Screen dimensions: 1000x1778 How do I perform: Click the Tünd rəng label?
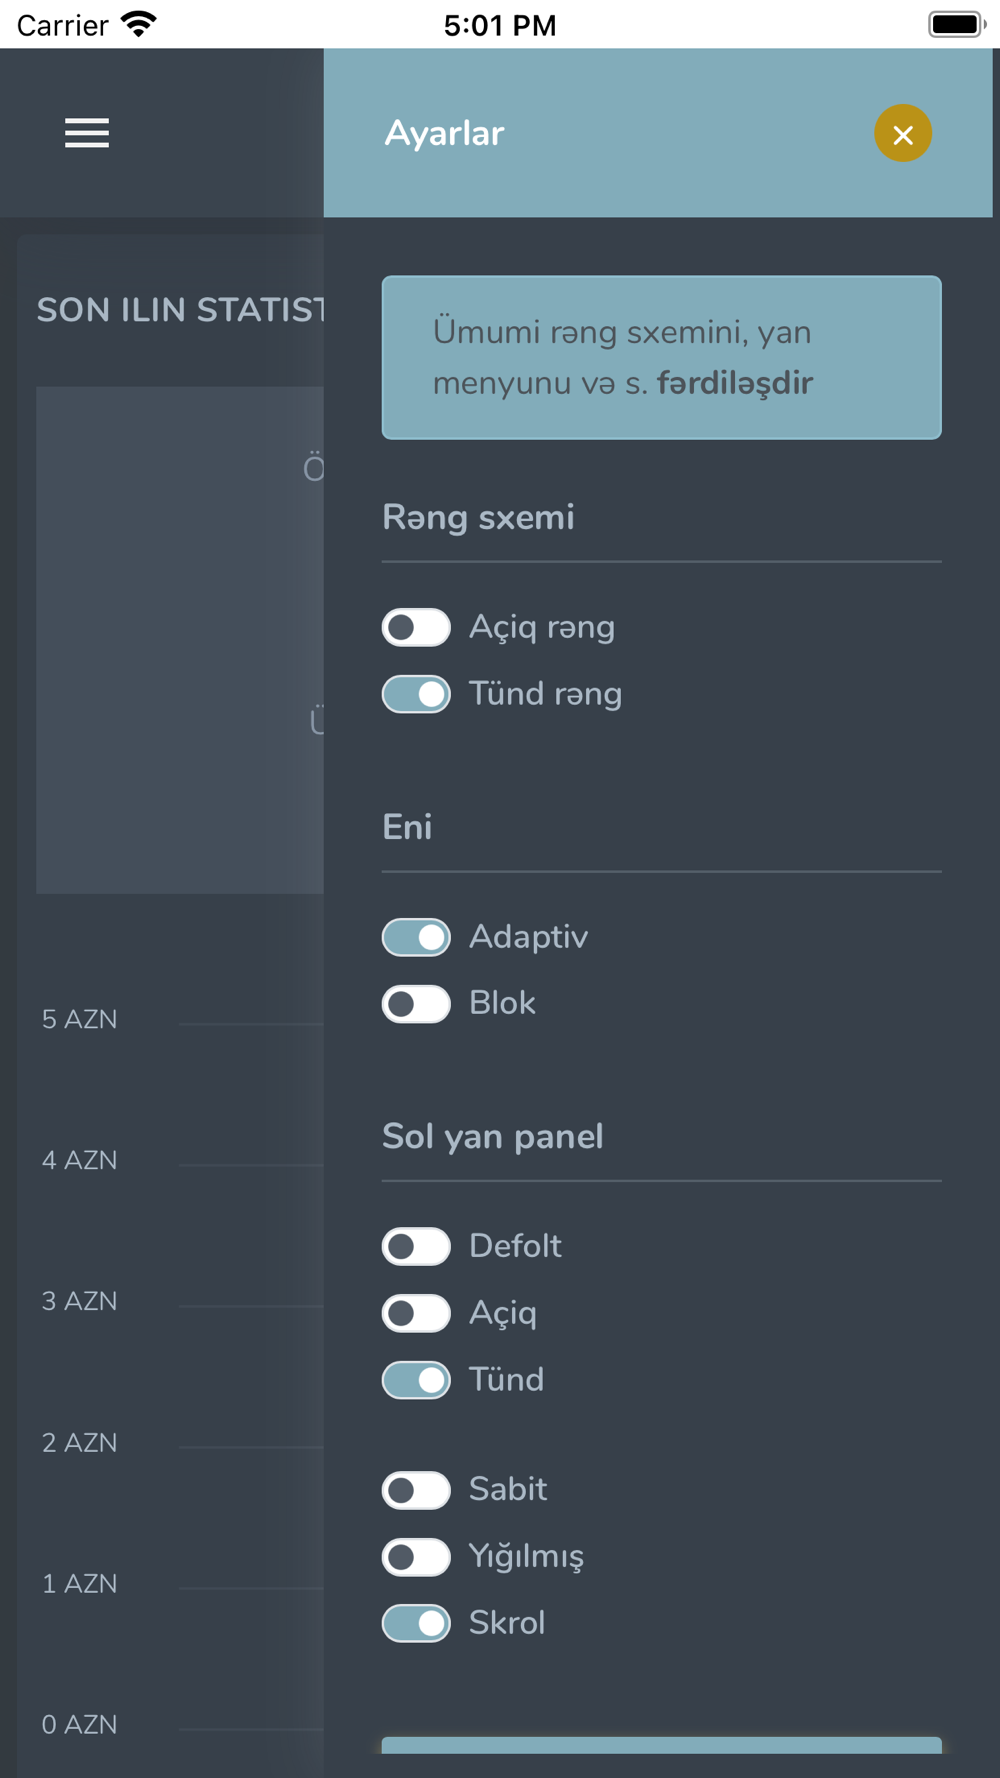545,695
